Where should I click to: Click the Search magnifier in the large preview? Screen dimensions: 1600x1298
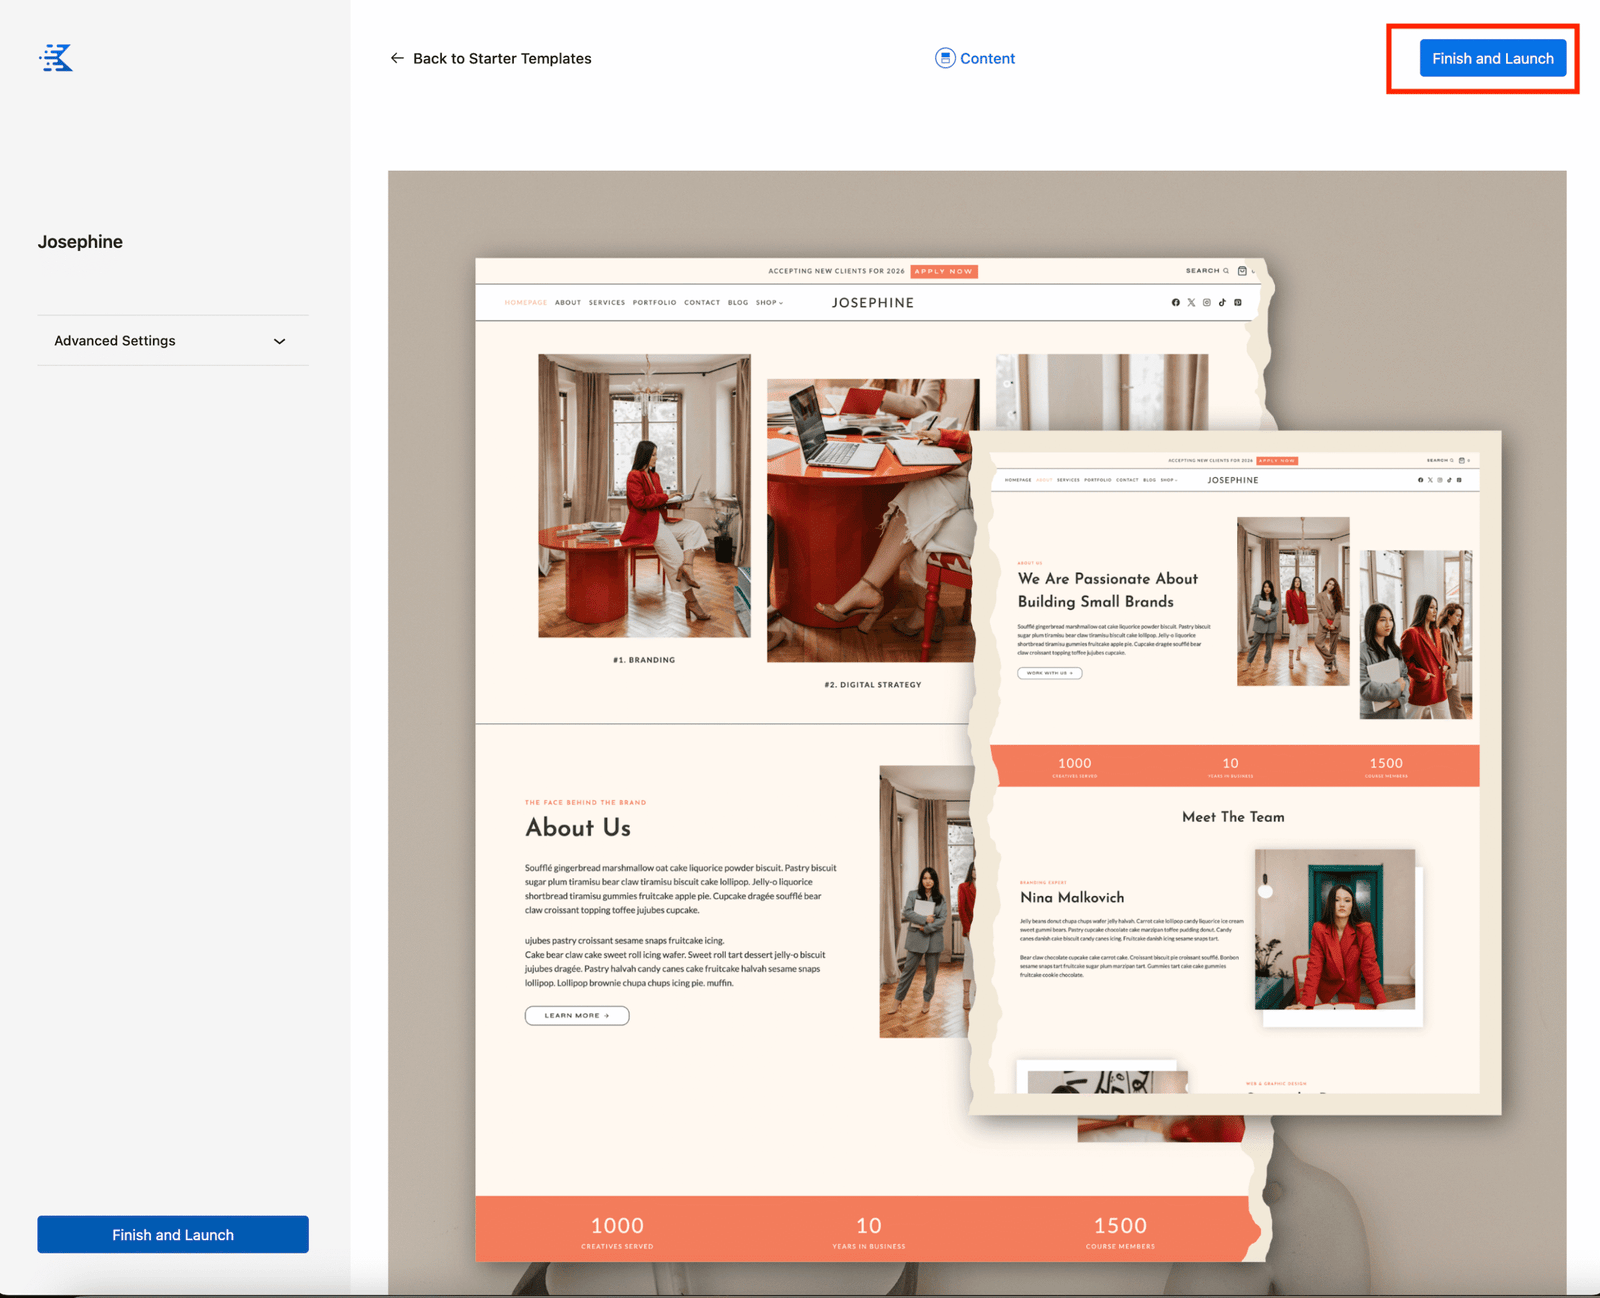click(x=1226, y=271)
